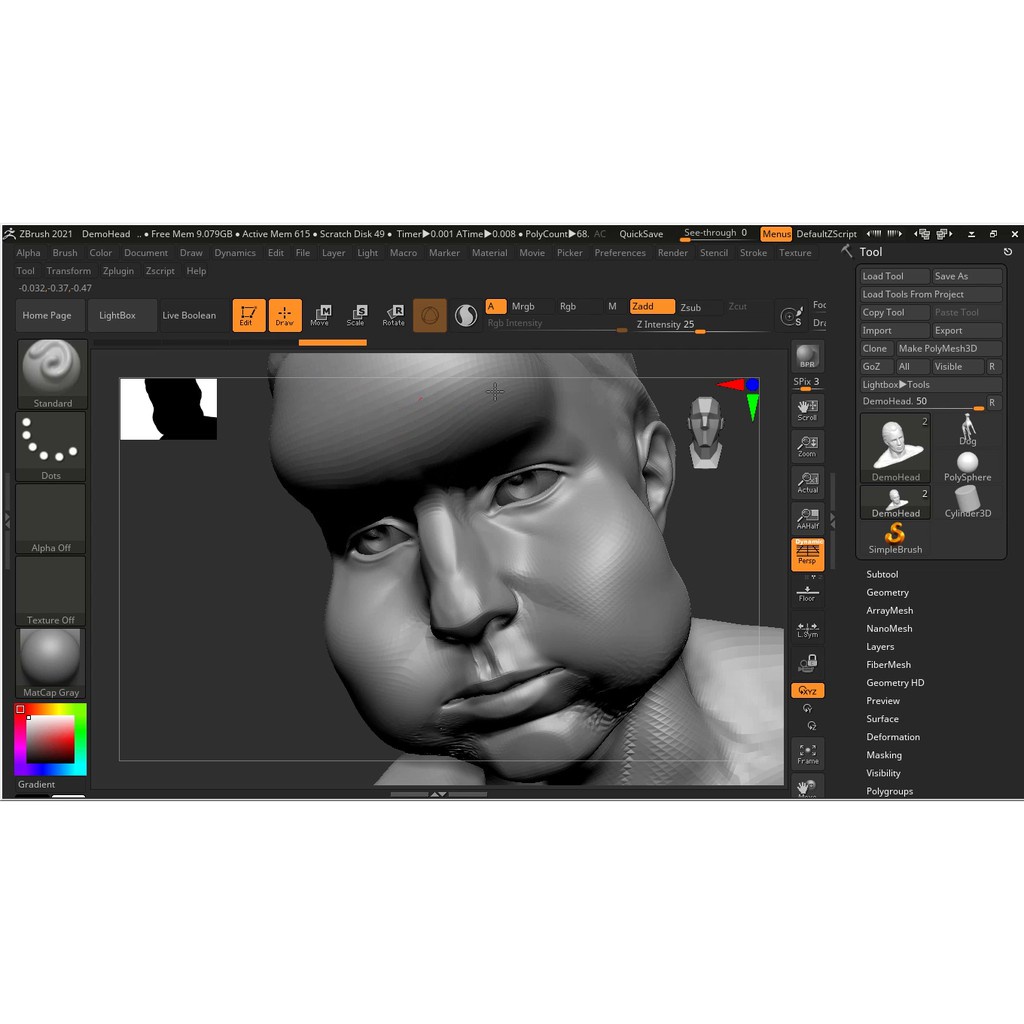Toggle Zadd sculpting mode
The width and height of the screenshot is (1024, 1024).
click(x=651, y=306)
